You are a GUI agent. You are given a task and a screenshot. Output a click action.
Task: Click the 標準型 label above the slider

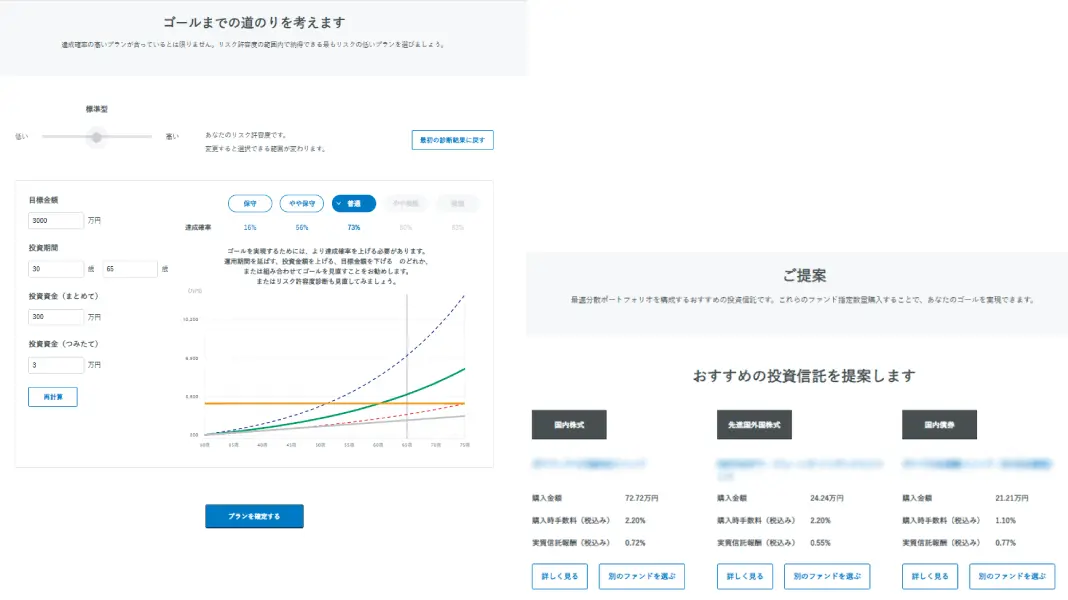click(x=97, y=109)
